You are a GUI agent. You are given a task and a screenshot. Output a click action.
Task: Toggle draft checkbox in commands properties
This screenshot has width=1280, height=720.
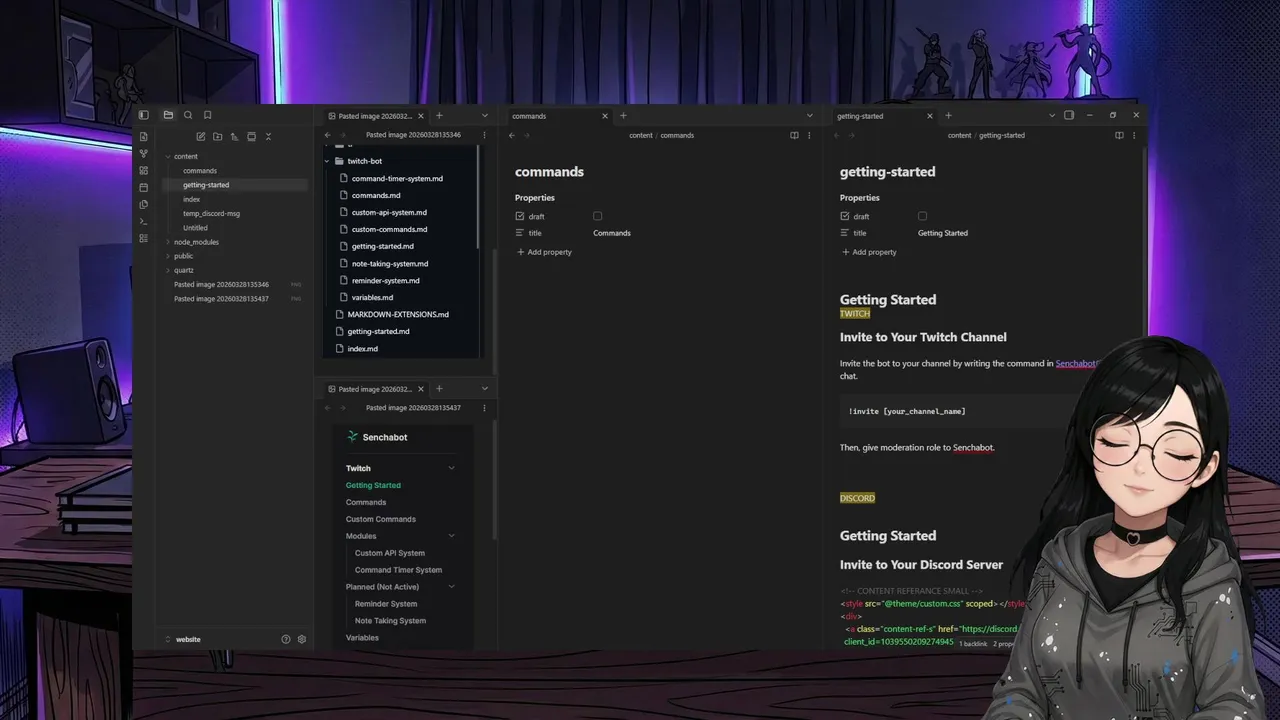point(598,216)
